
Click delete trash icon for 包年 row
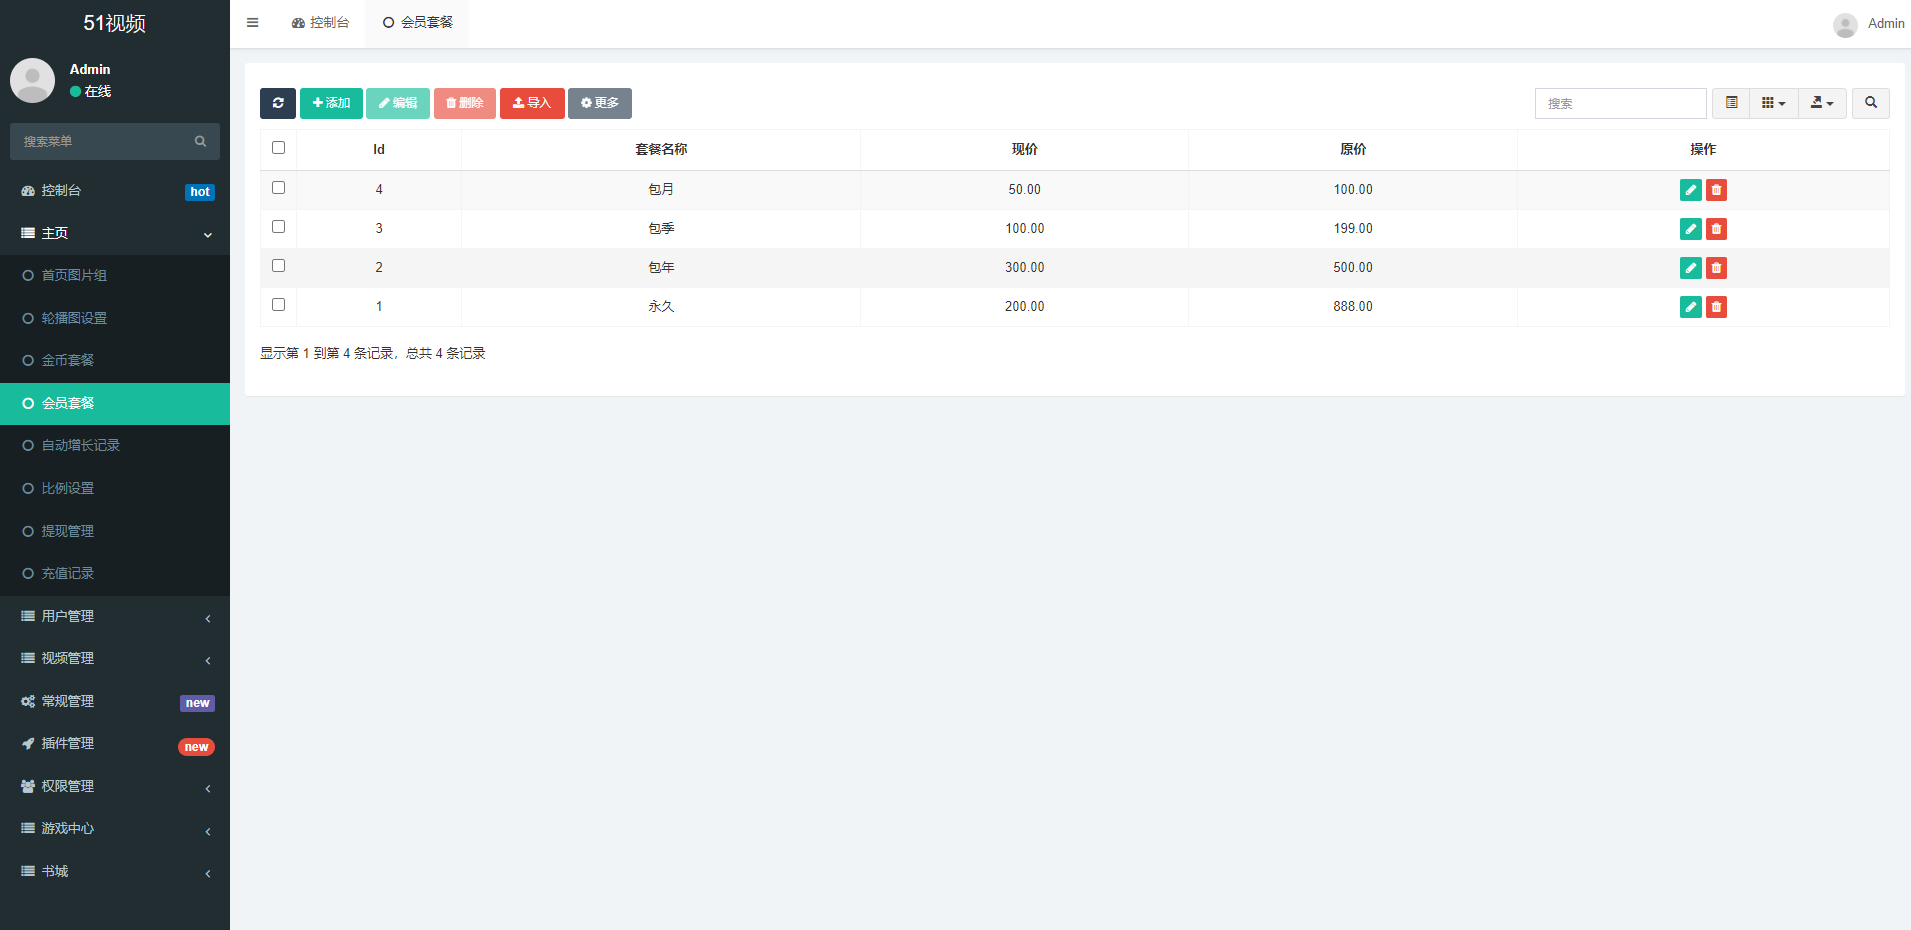(x=1716, y=268)
